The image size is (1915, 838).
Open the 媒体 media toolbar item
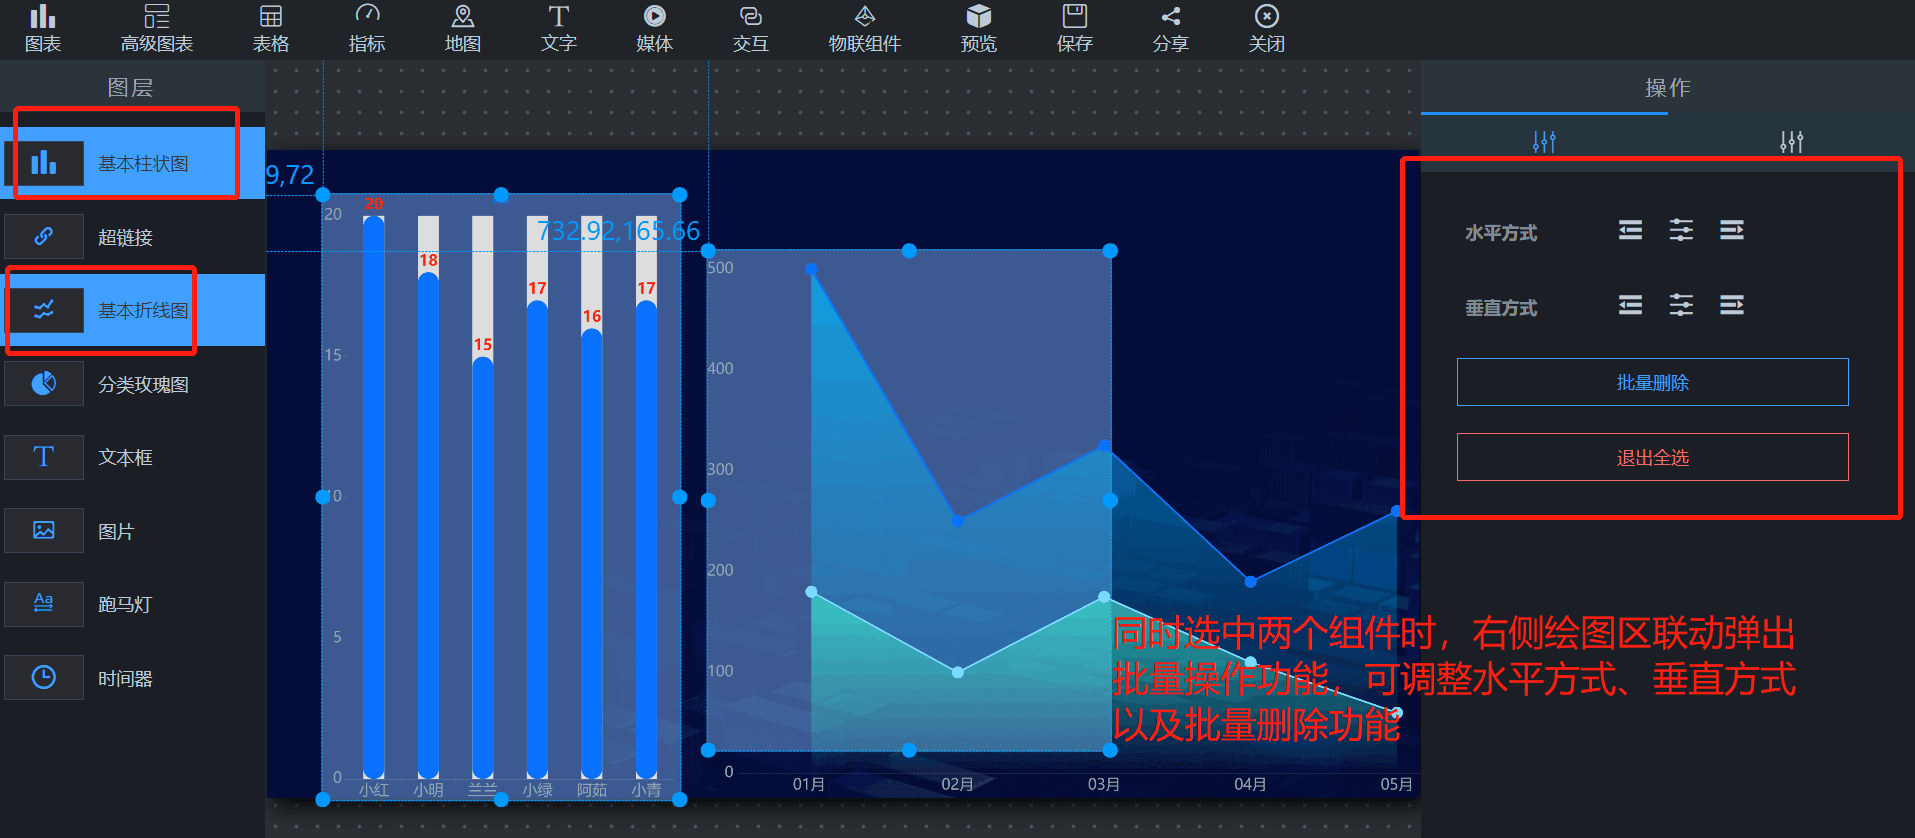point(655,28)
